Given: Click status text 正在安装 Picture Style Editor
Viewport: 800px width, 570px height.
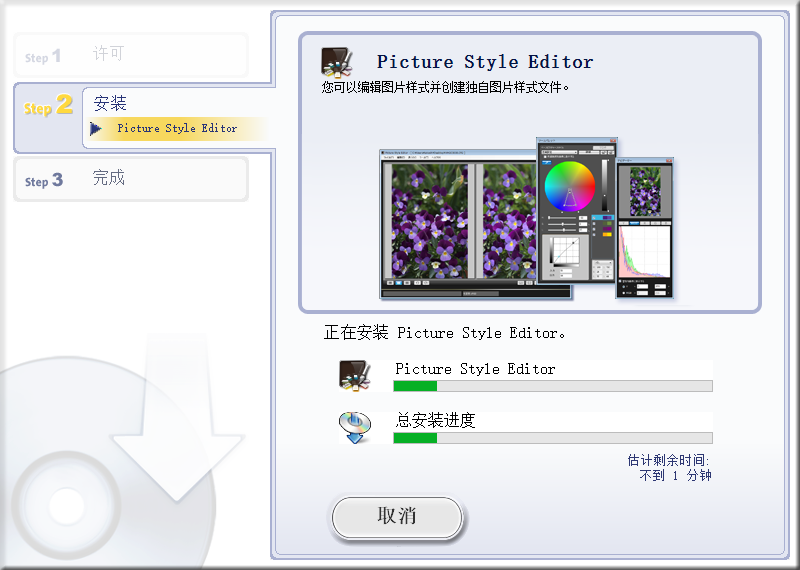Looking at the screenshot, I should point(444,333).
